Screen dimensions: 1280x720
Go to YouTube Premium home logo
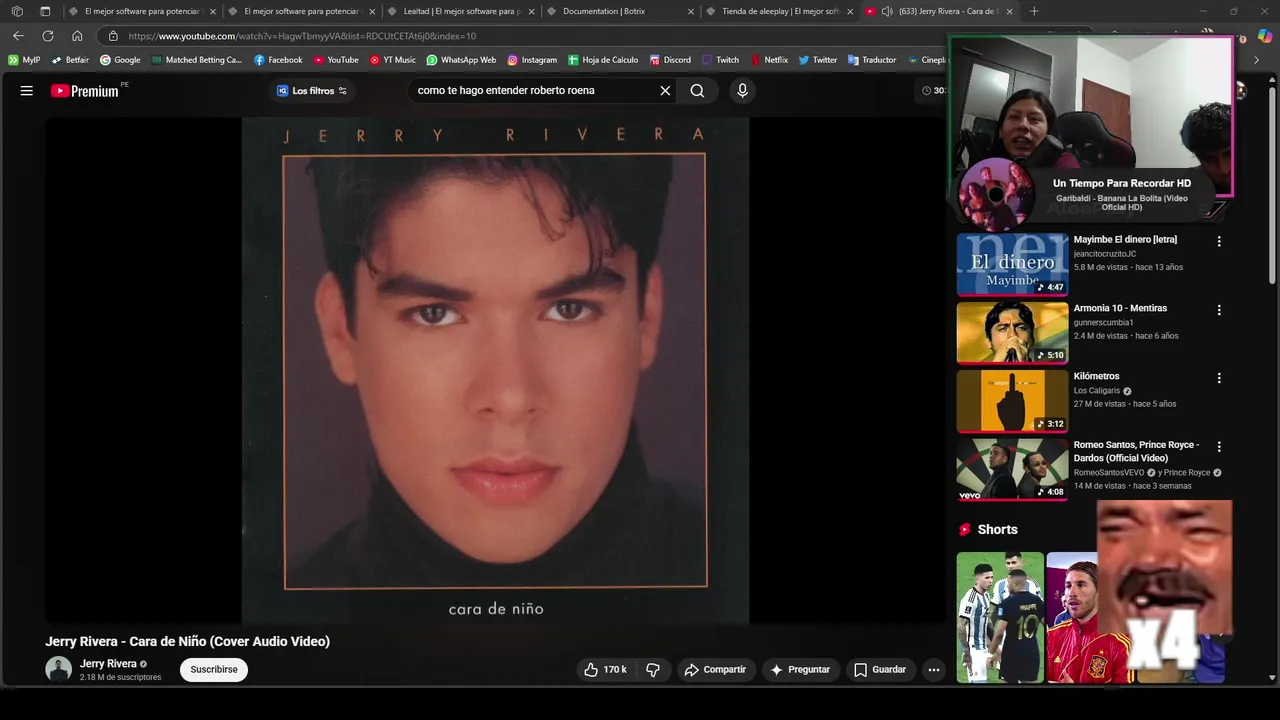[x=85, y=91]
